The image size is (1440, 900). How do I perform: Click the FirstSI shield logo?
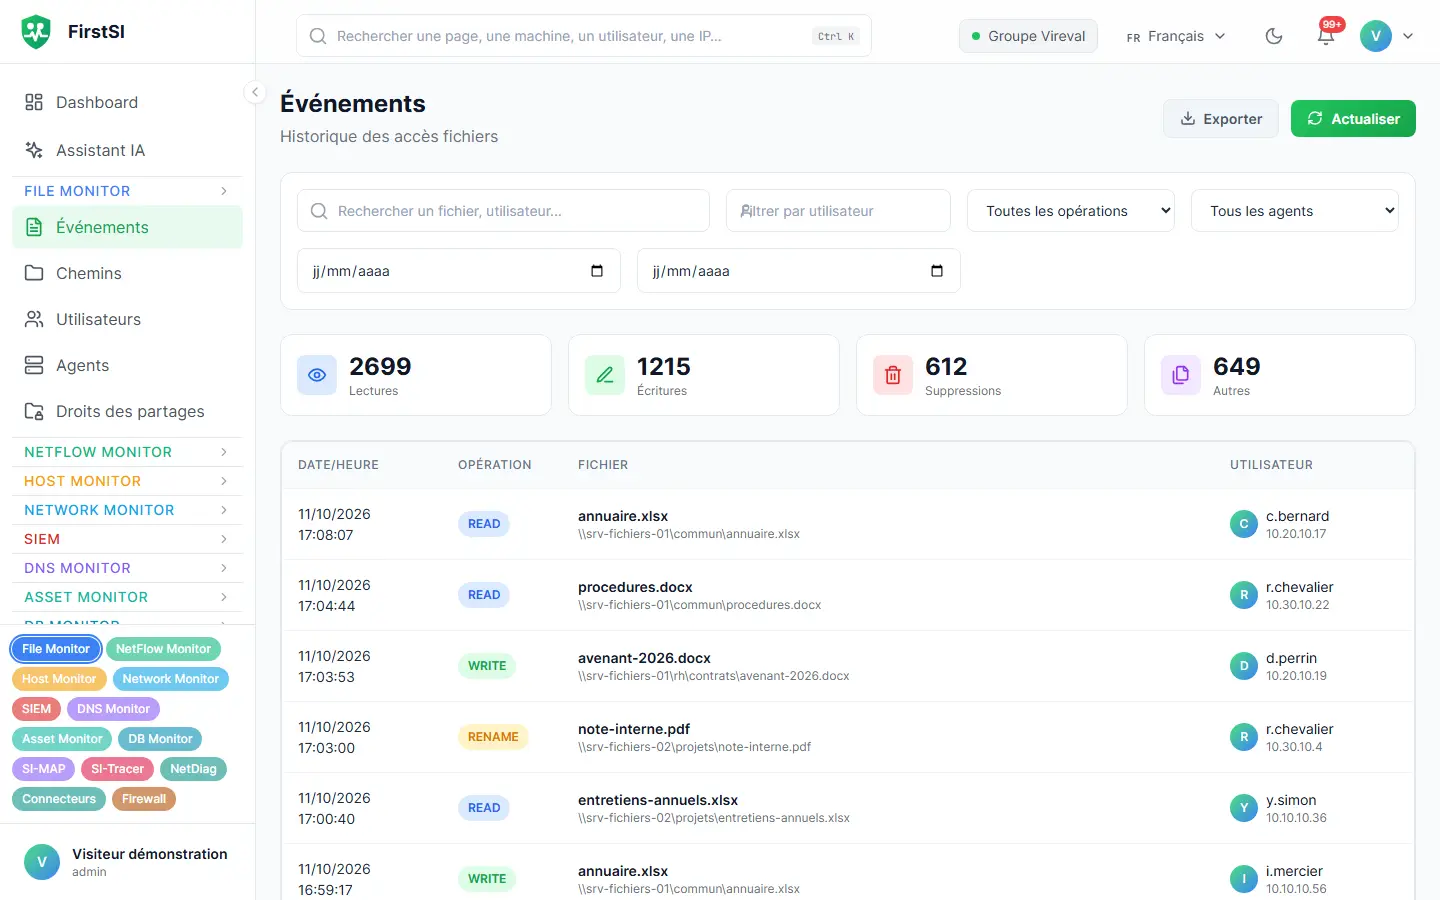(36, 32)
